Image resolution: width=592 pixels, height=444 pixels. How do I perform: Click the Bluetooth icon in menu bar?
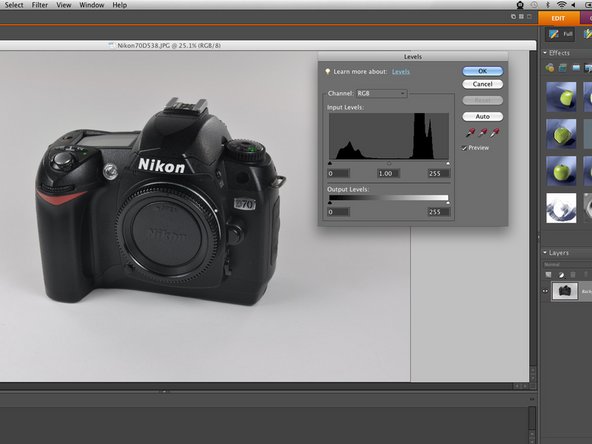tap(548, 5)
